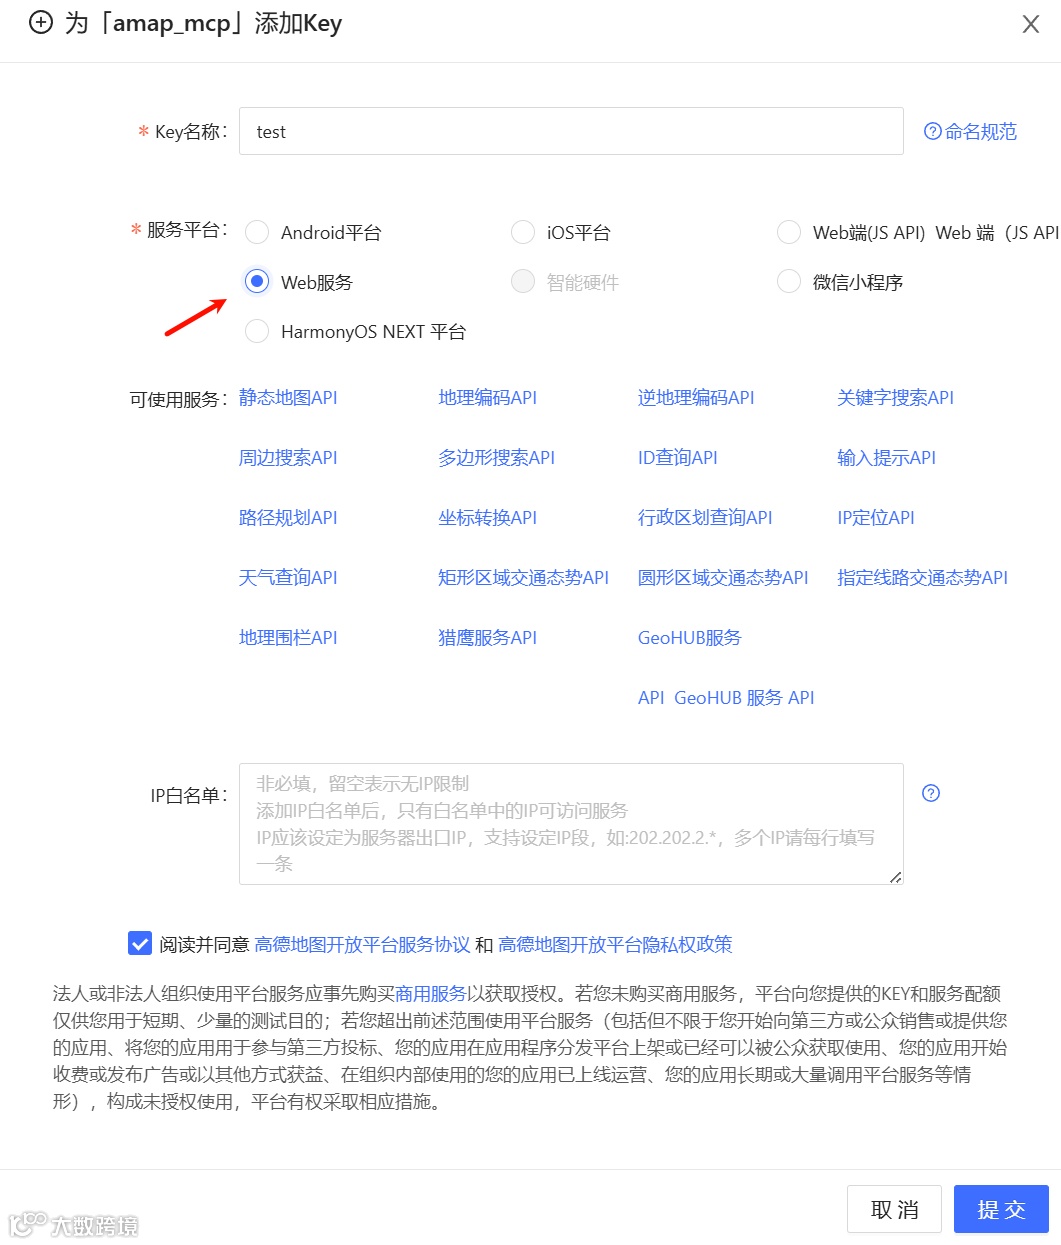Open the 矩形区域交通态势API link
This screenshot has height=1245, width=1061.
(523, 577)
